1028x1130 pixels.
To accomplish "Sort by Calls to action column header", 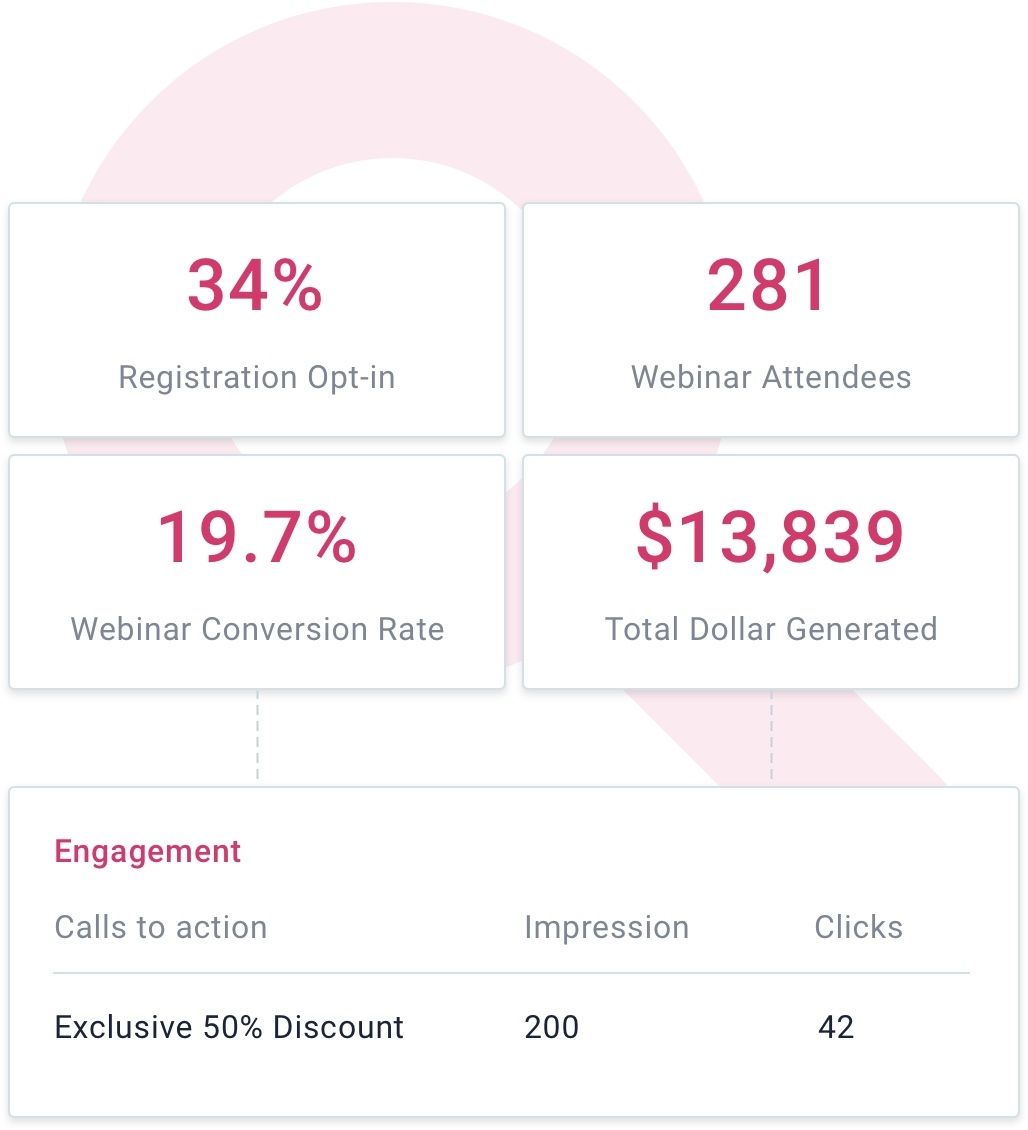I will 161,927.
